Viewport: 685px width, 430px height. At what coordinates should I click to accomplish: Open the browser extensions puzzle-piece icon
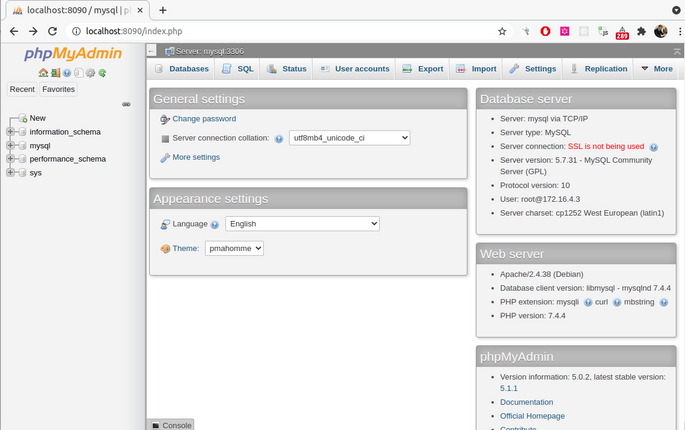click(x=641, y=31)
